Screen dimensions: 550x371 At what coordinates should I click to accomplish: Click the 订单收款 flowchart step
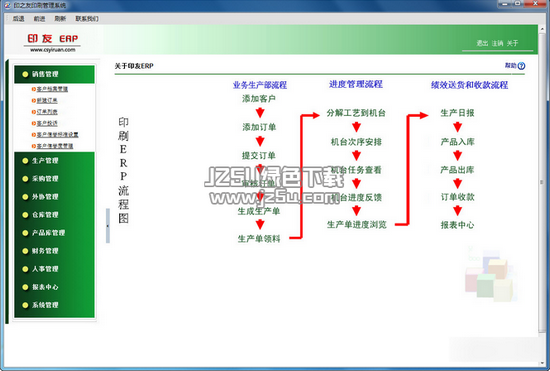click(457, 197)
